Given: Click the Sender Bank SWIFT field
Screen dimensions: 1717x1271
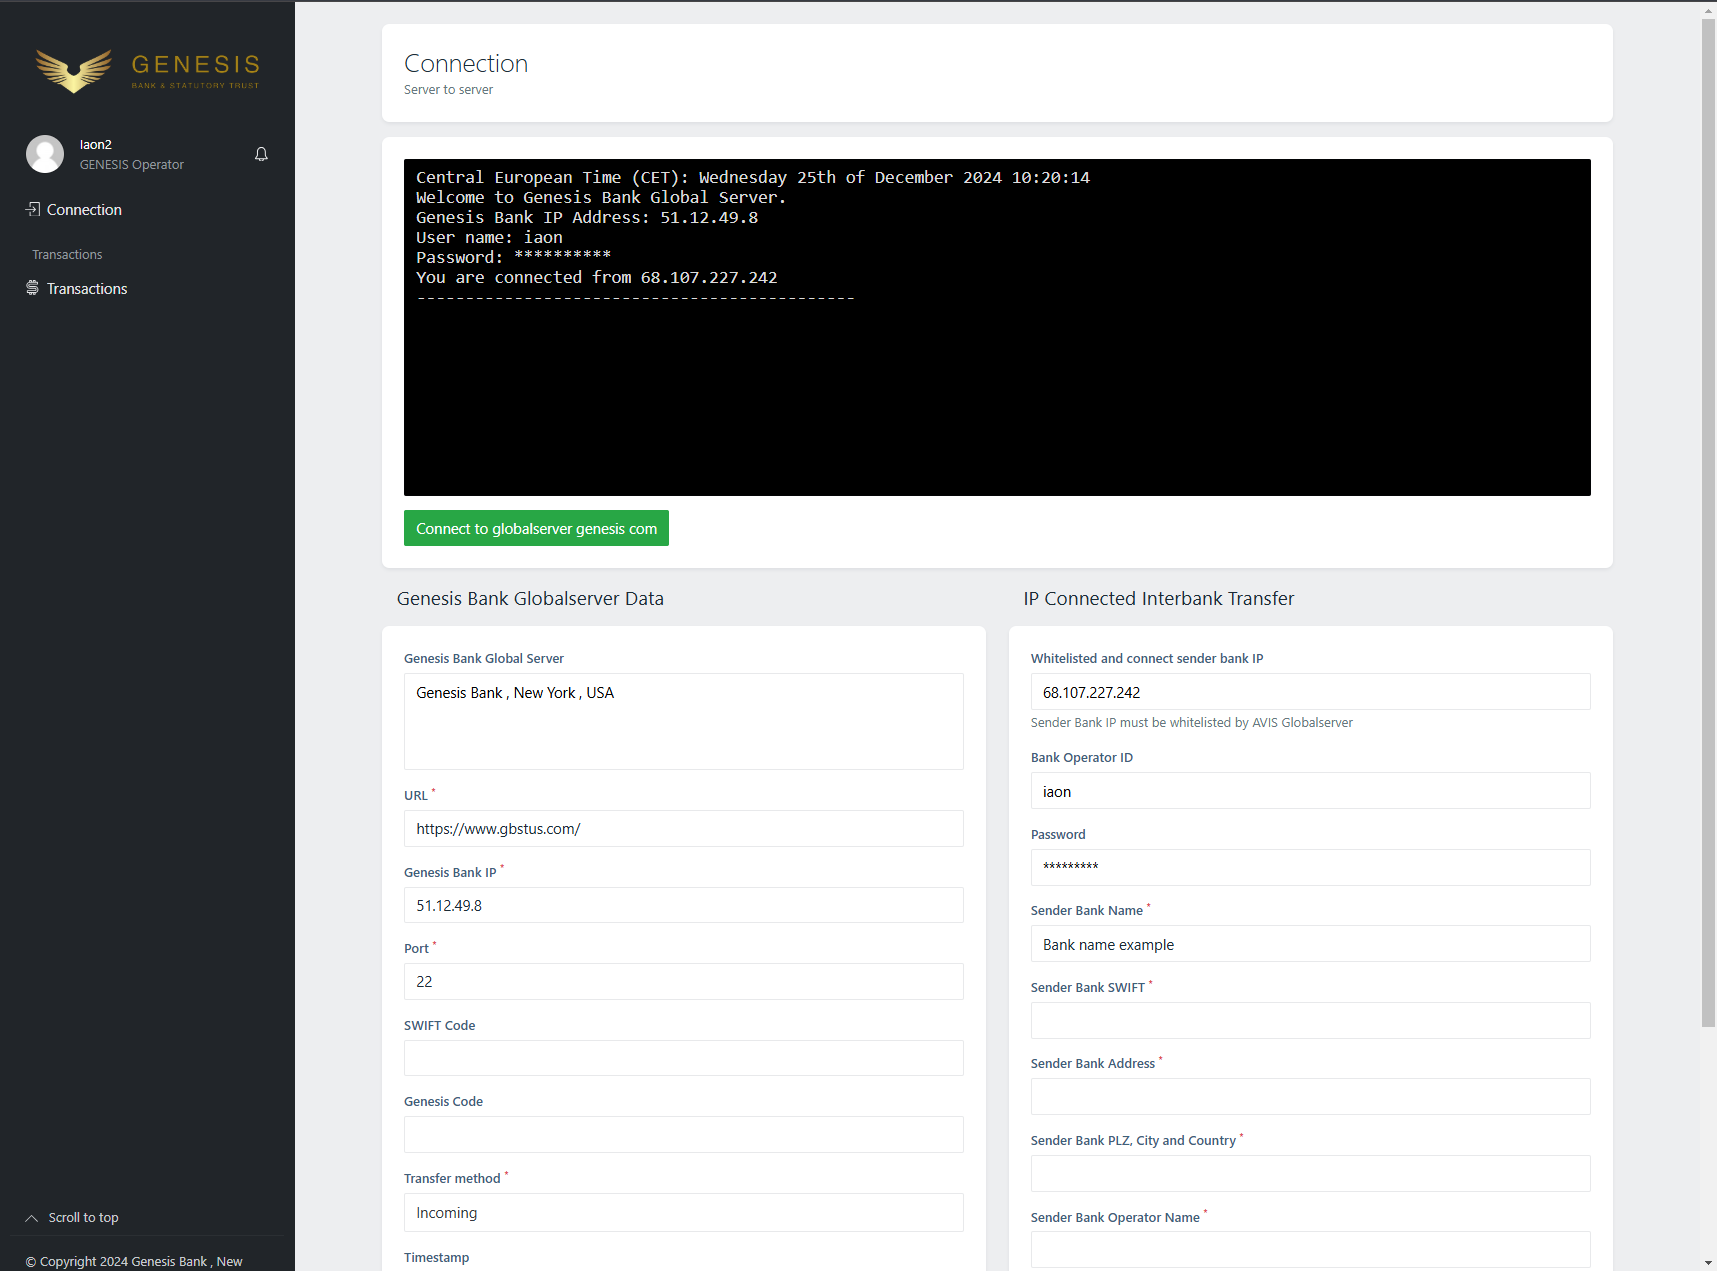Looking at the screenshot, I should pos(1310,1021).
